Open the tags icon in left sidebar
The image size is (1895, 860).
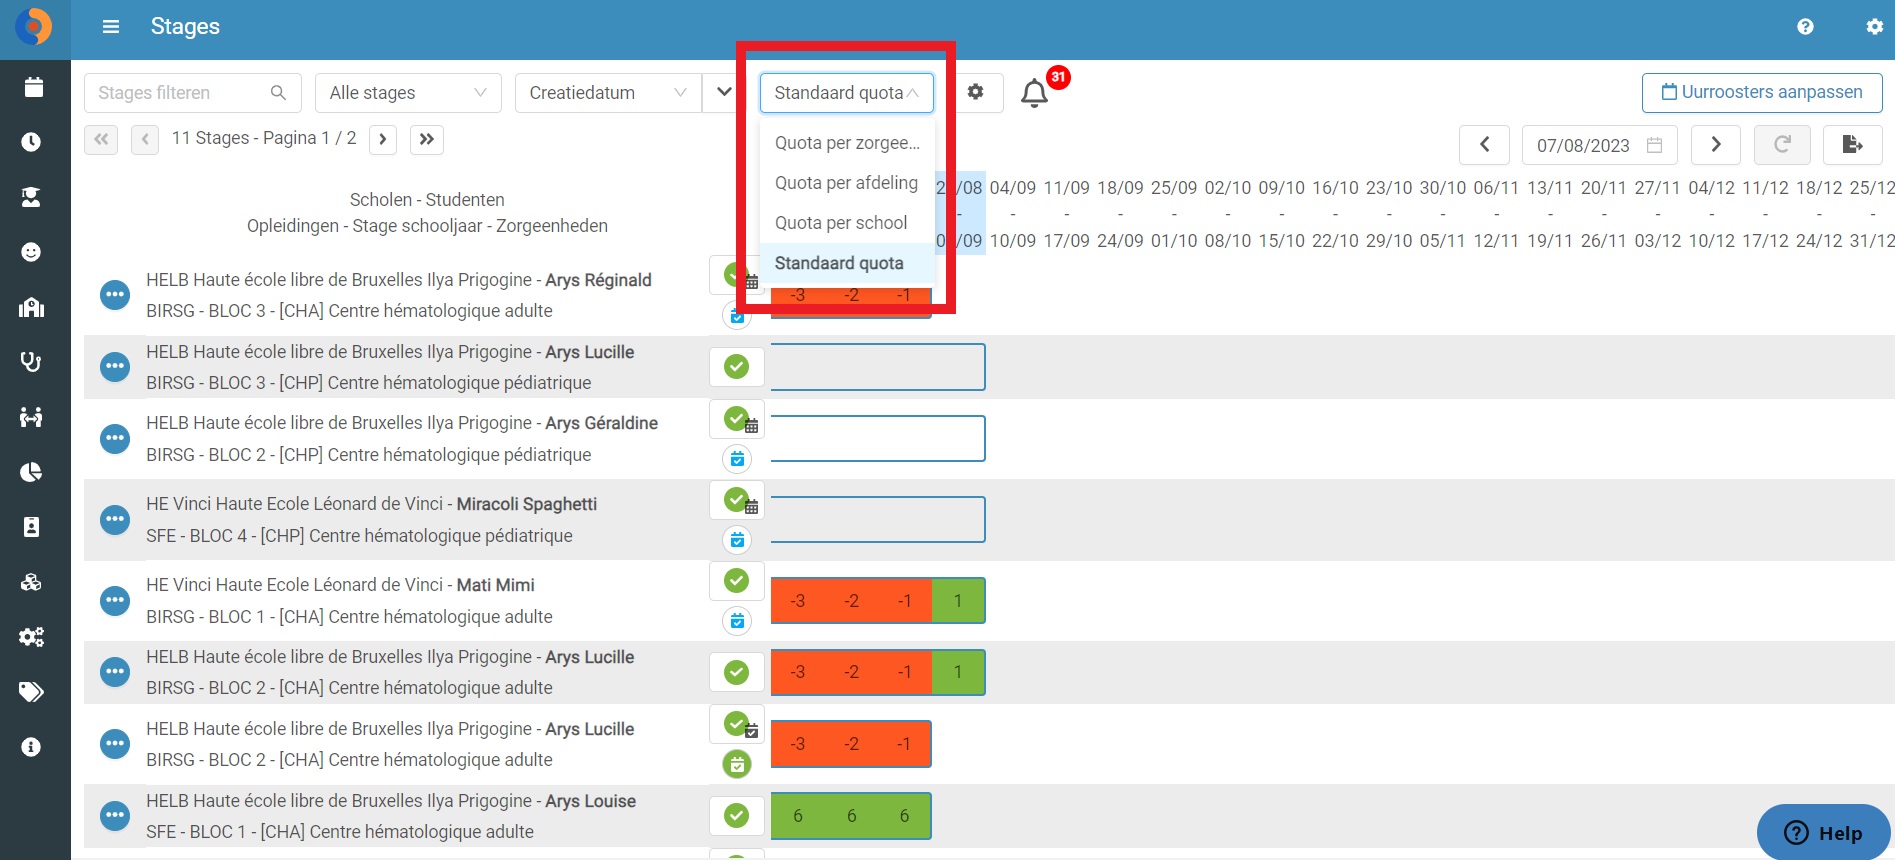tap(31, 692)
